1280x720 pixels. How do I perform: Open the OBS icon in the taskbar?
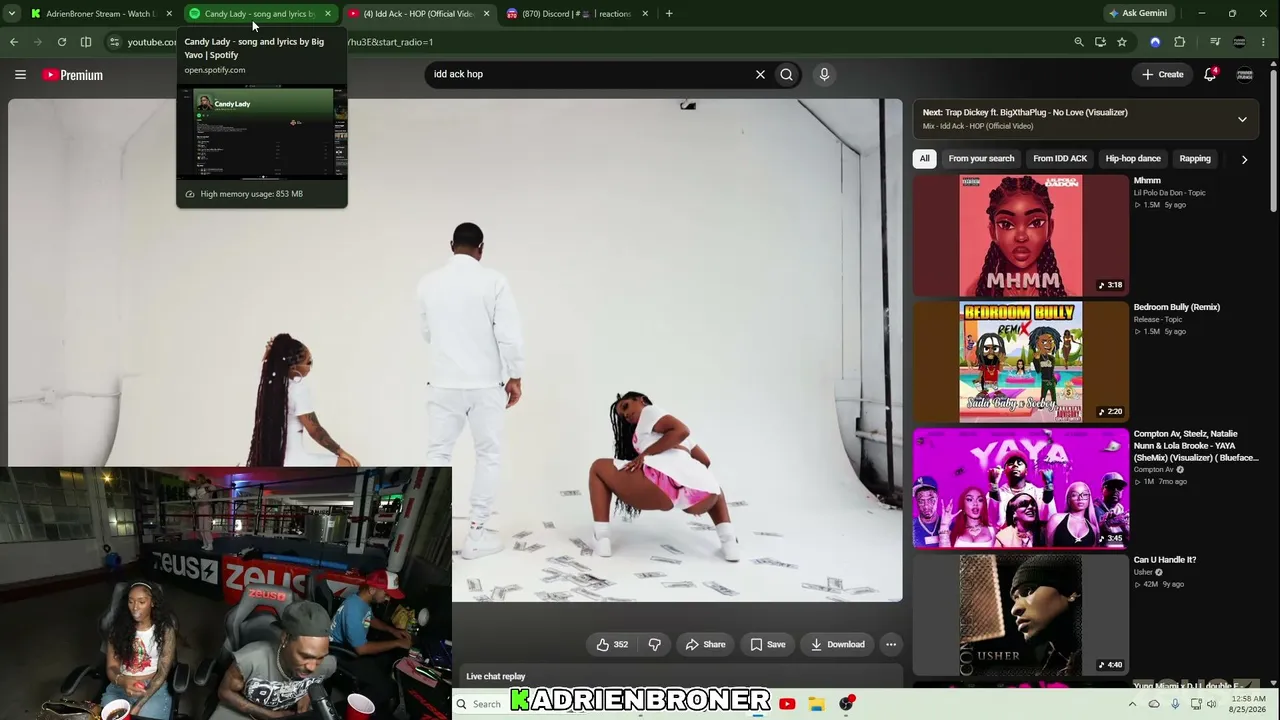846,704
